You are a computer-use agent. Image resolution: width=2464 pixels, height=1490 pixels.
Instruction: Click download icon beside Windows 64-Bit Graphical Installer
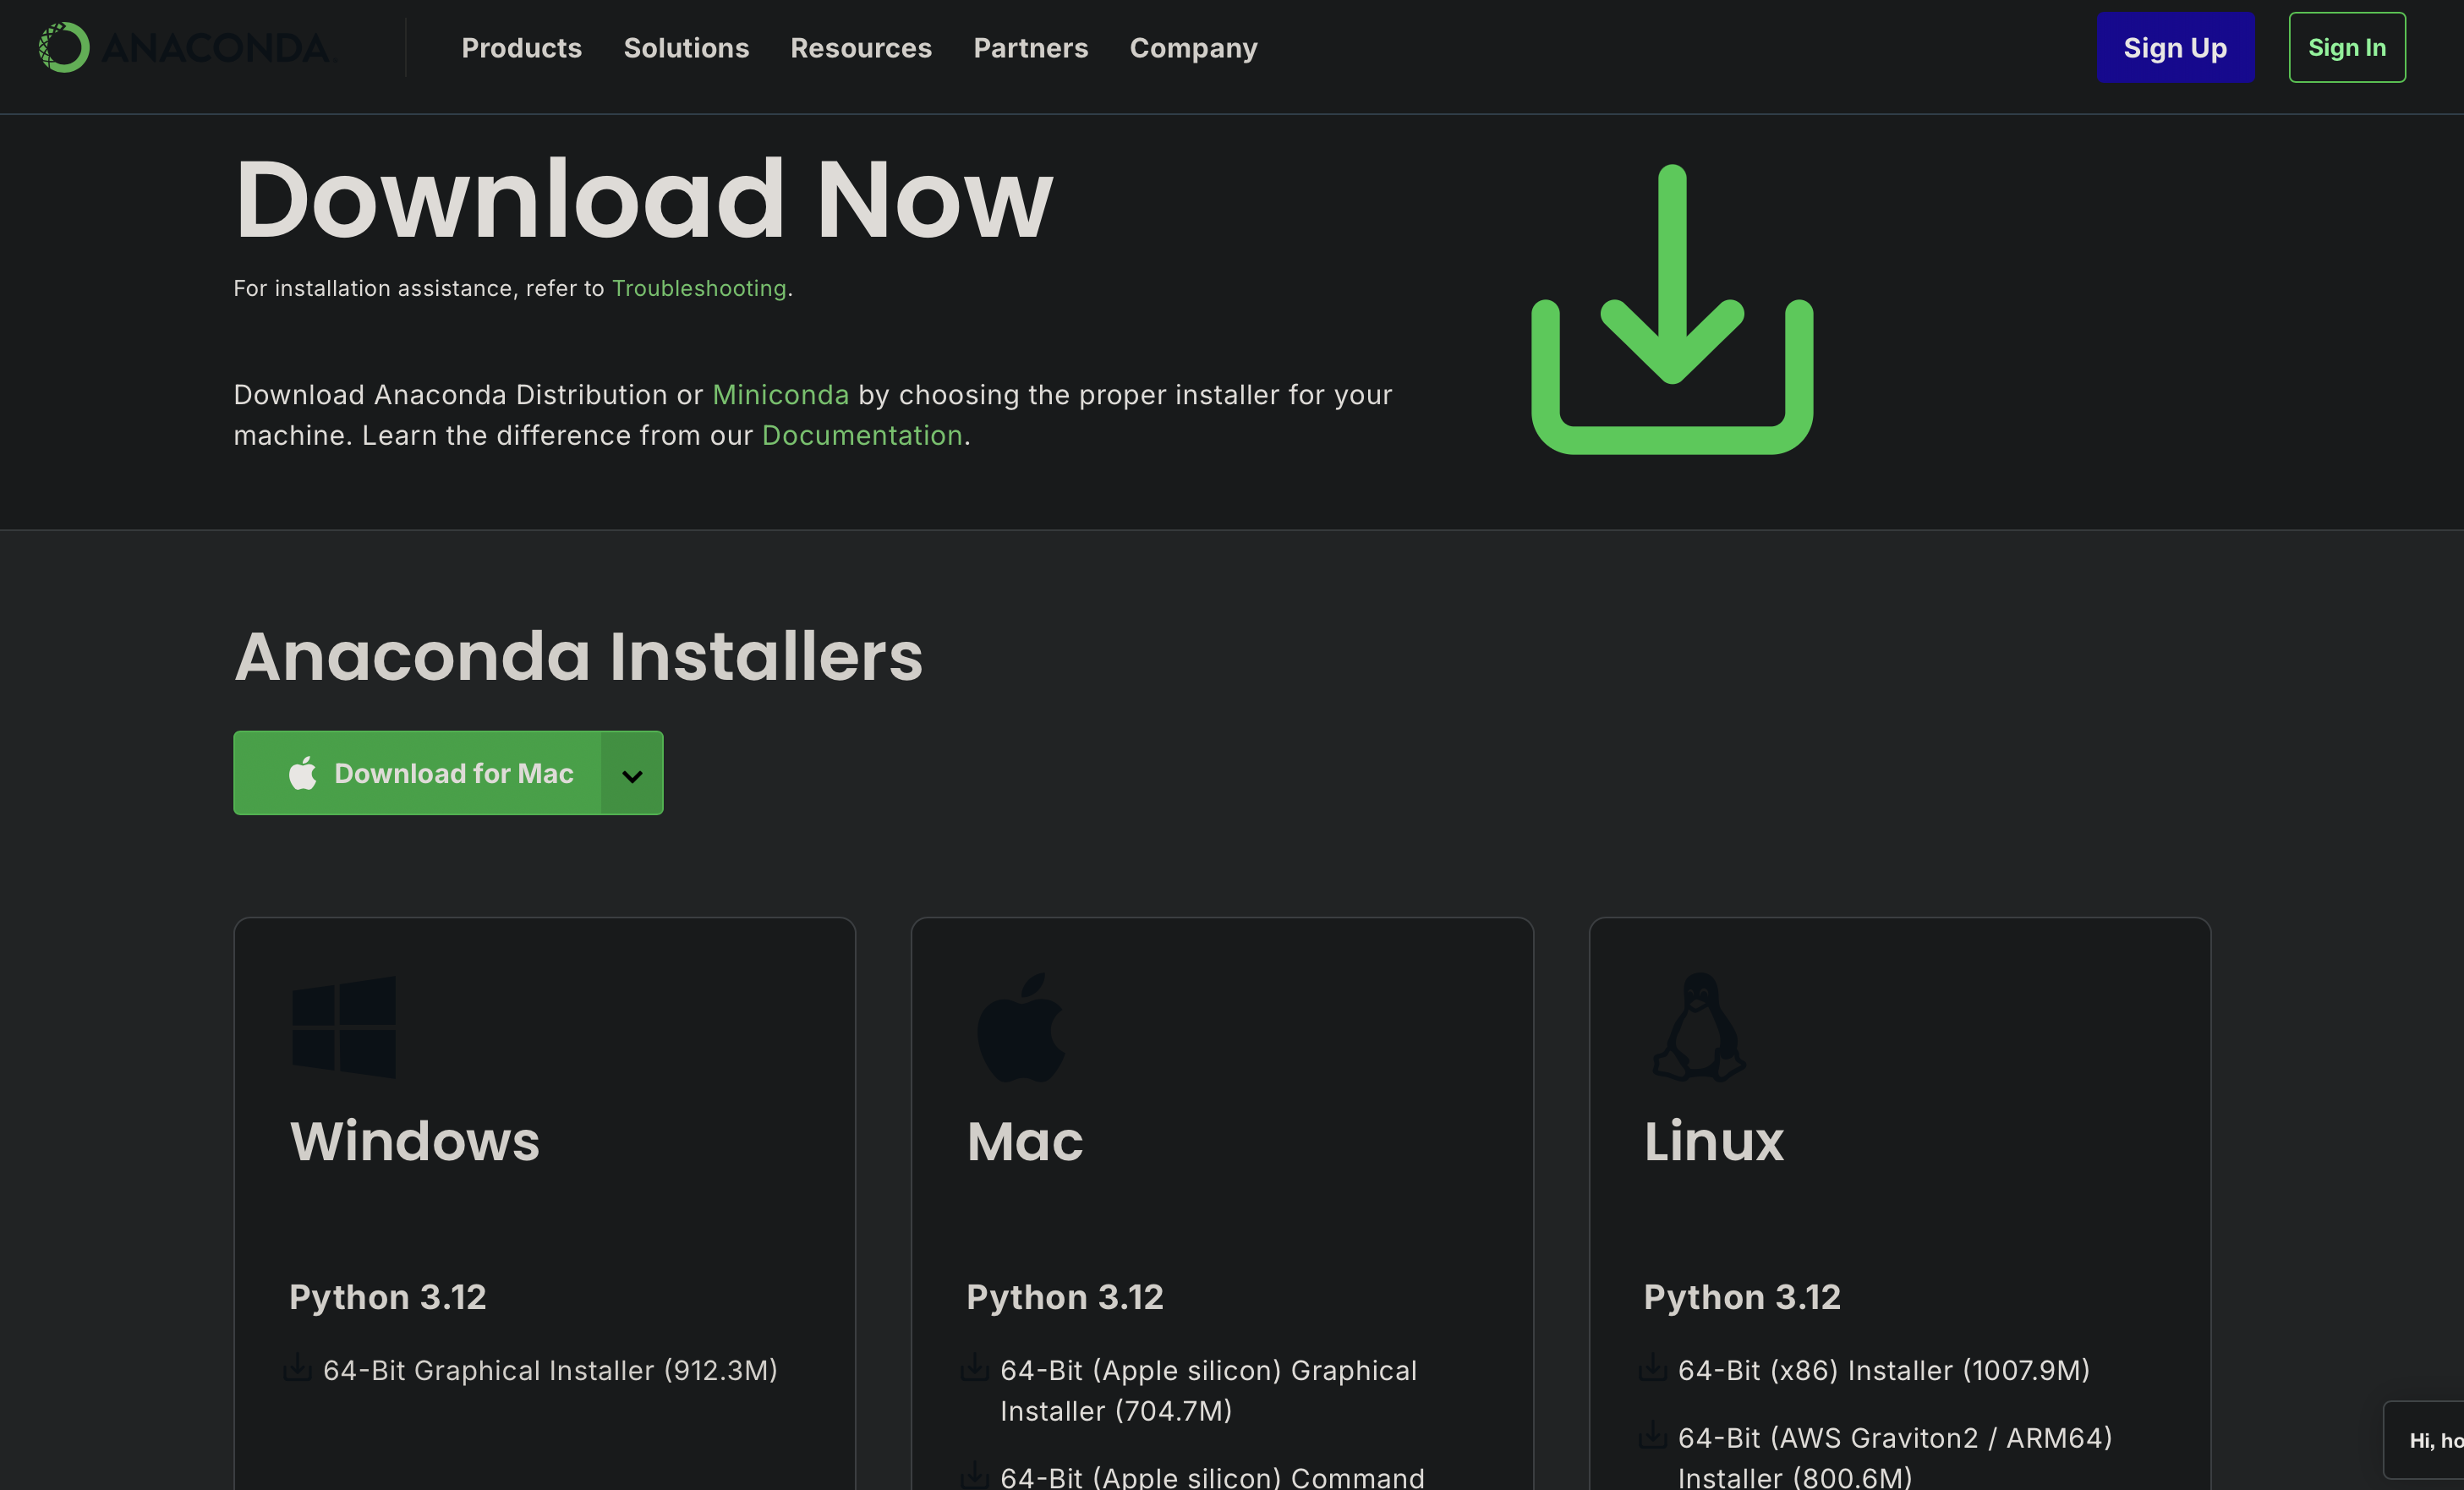pos(297,1367)
